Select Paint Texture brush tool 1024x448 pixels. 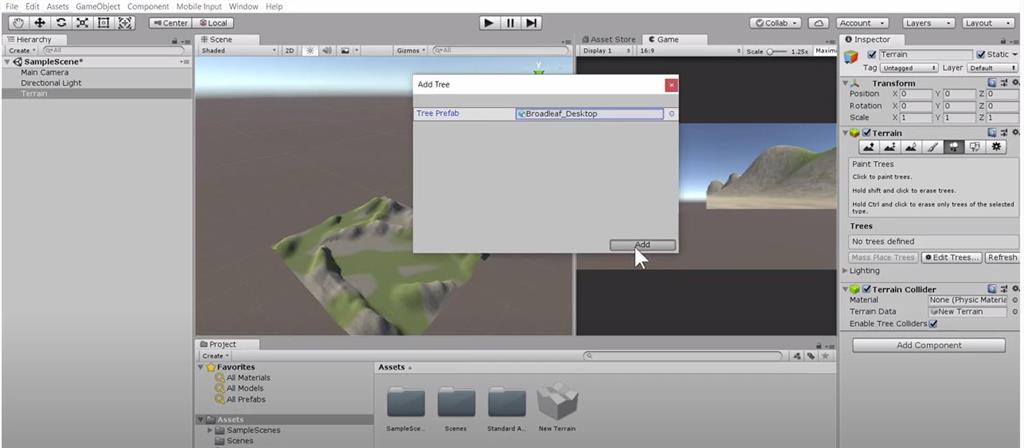[932, 147]
